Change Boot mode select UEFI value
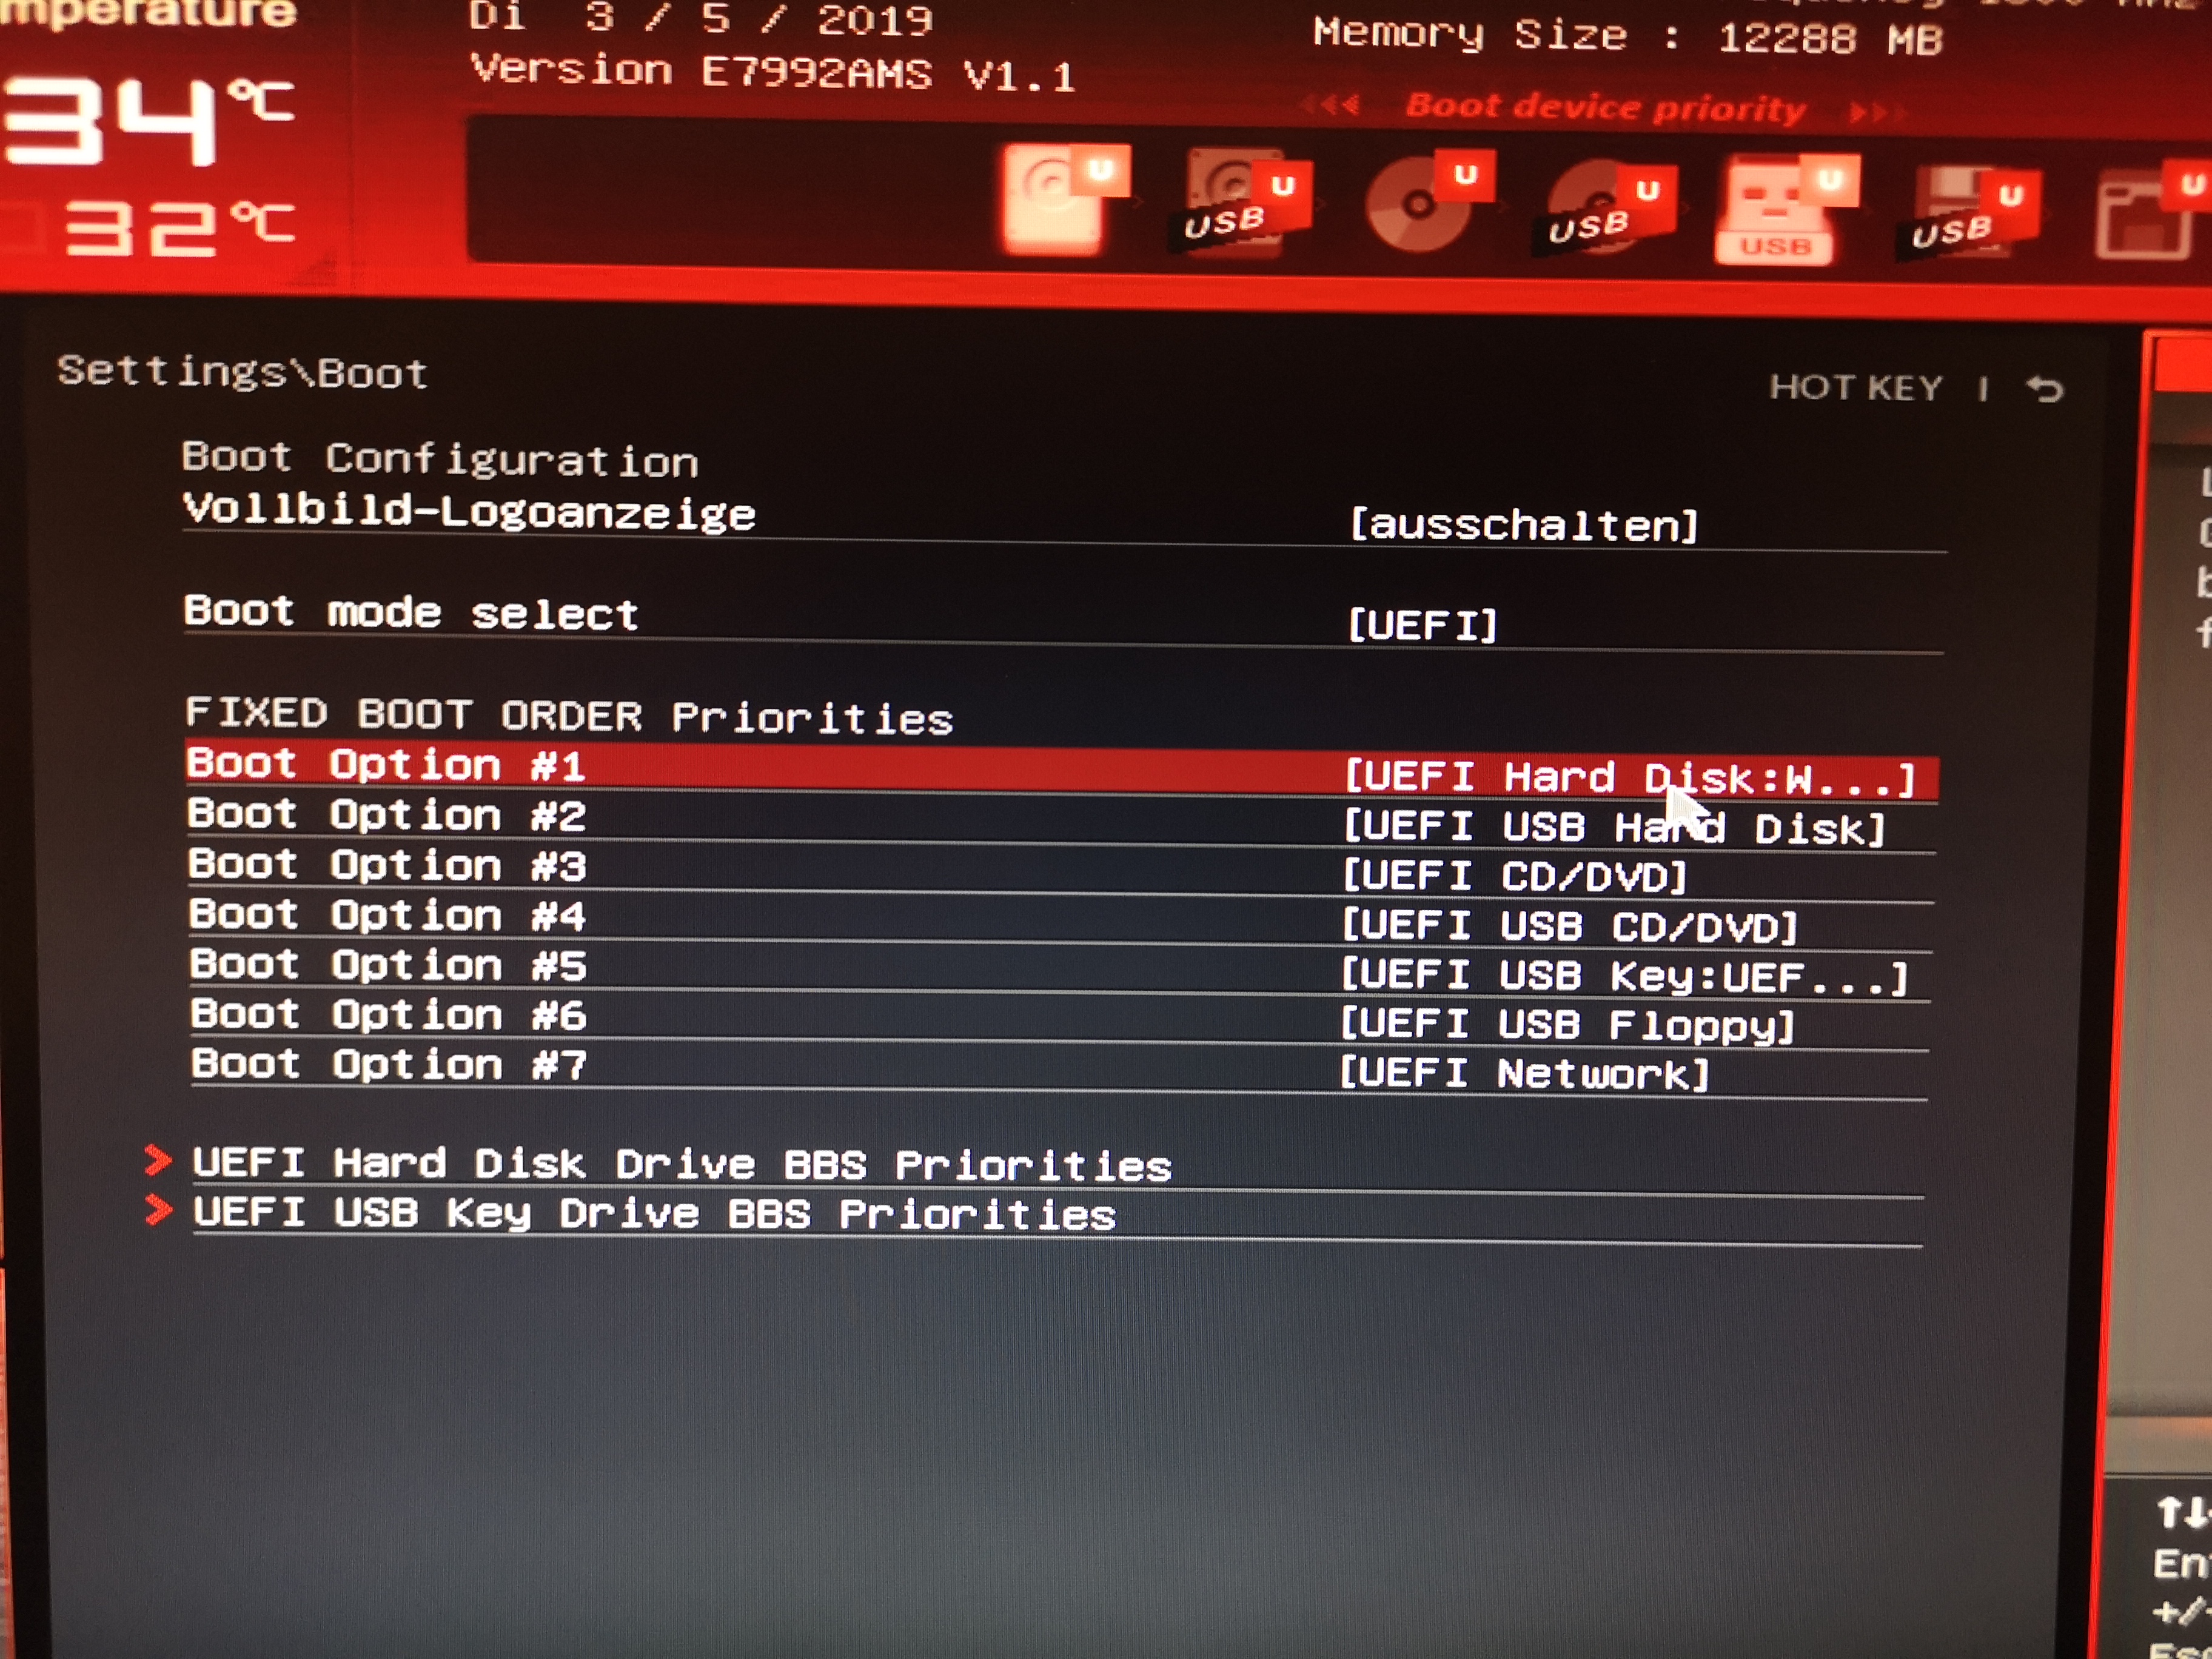Viewport: 2212px width, 1659px height. (x=1422, y=626)
